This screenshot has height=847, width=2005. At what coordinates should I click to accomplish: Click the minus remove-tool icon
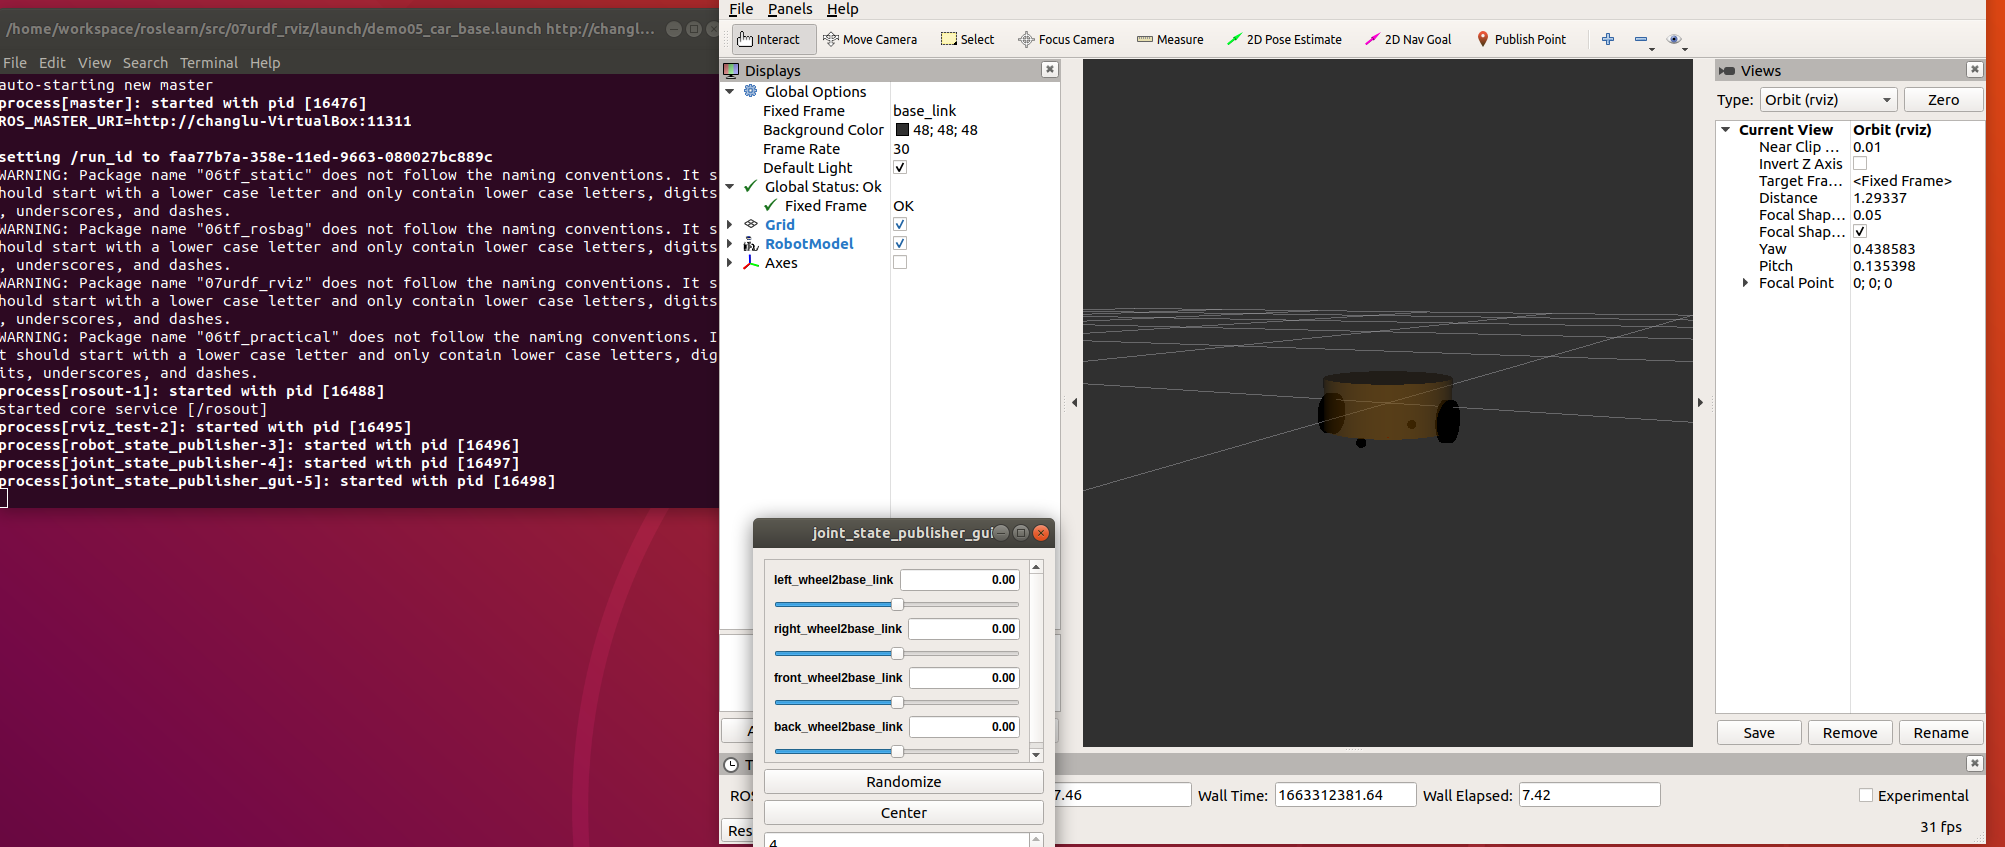[x=1642, y=40]
